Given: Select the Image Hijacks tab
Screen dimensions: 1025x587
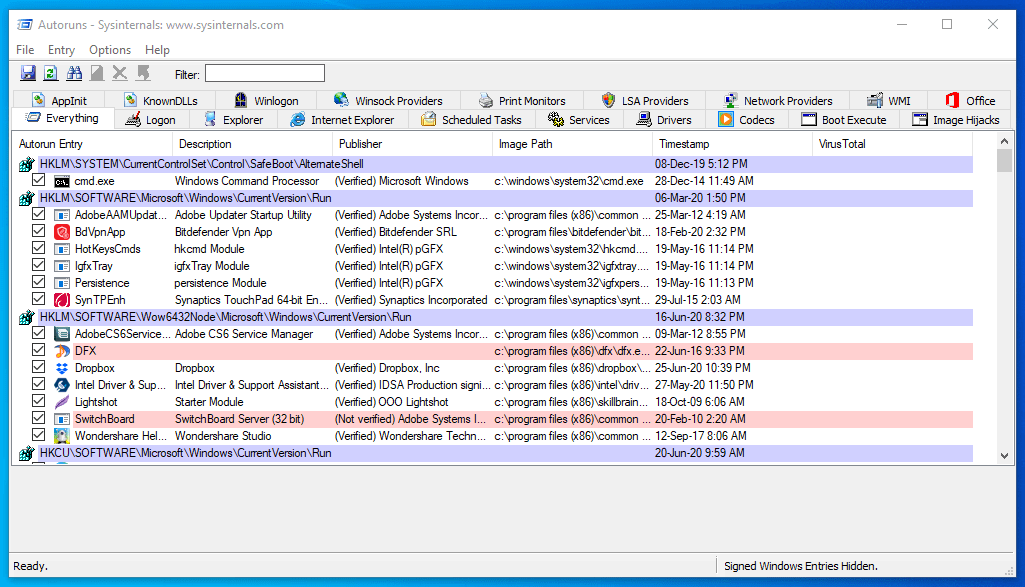Looking at the screenshot, I should [956, 120].
